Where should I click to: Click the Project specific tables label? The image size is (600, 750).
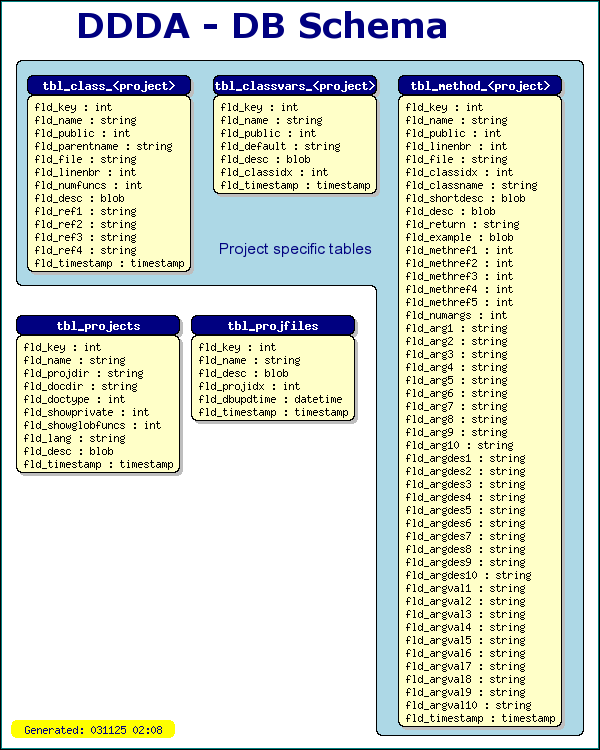point(295,249)
